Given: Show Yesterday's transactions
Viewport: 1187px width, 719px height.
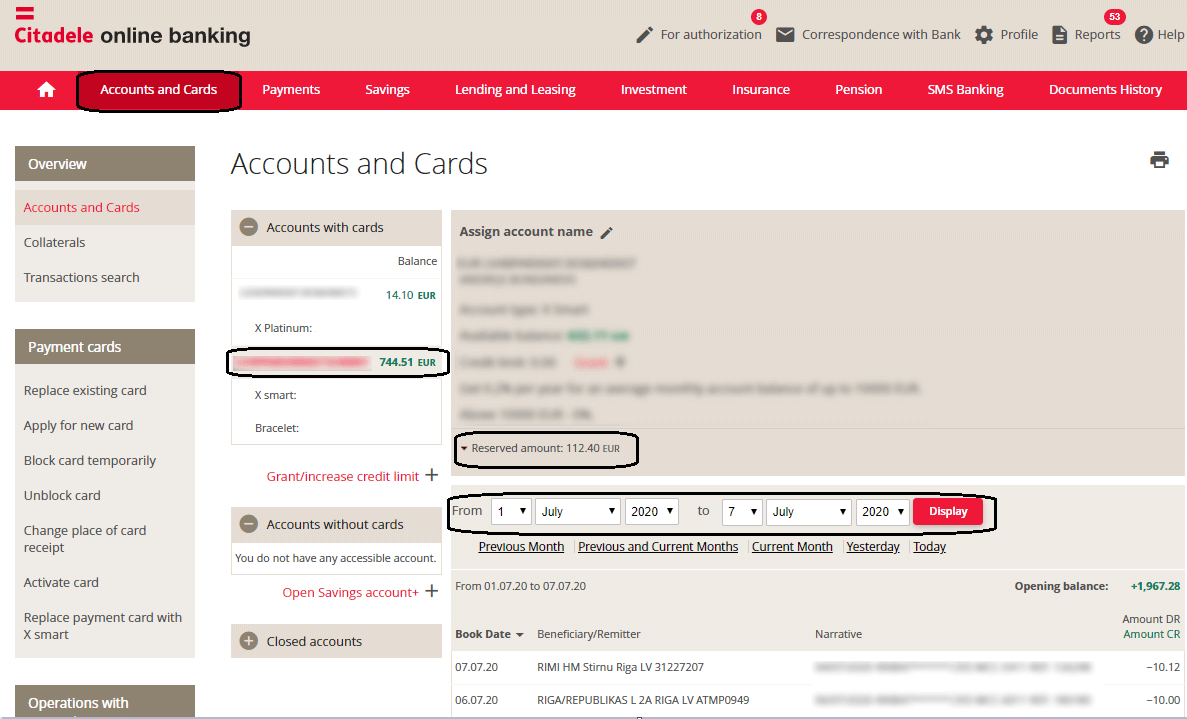Looking at the screenshot, I should 873,546.
